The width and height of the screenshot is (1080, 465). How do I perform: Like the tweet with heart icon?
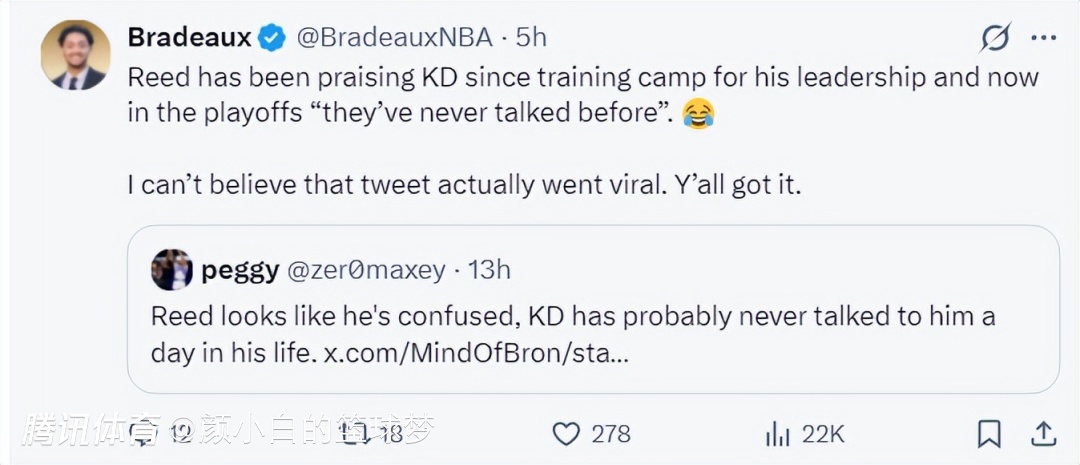(567, 433)
